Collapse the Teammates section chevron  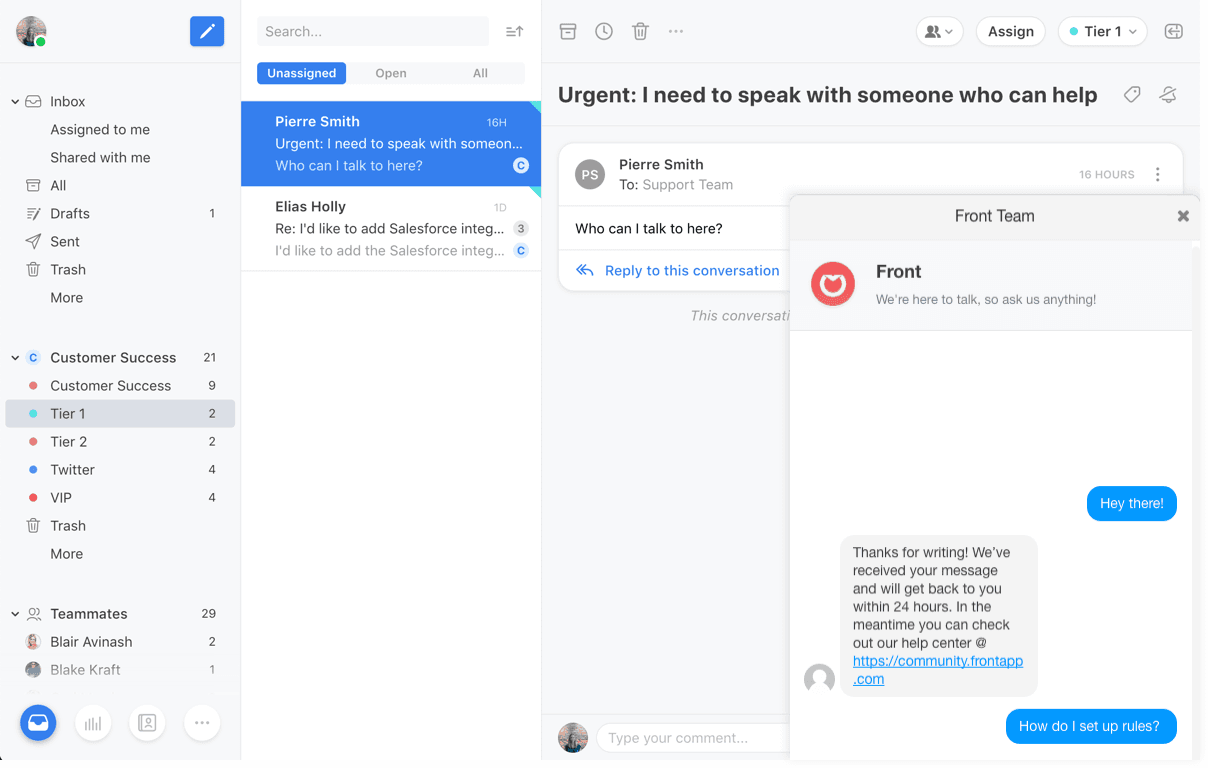[x=15, y=614]
